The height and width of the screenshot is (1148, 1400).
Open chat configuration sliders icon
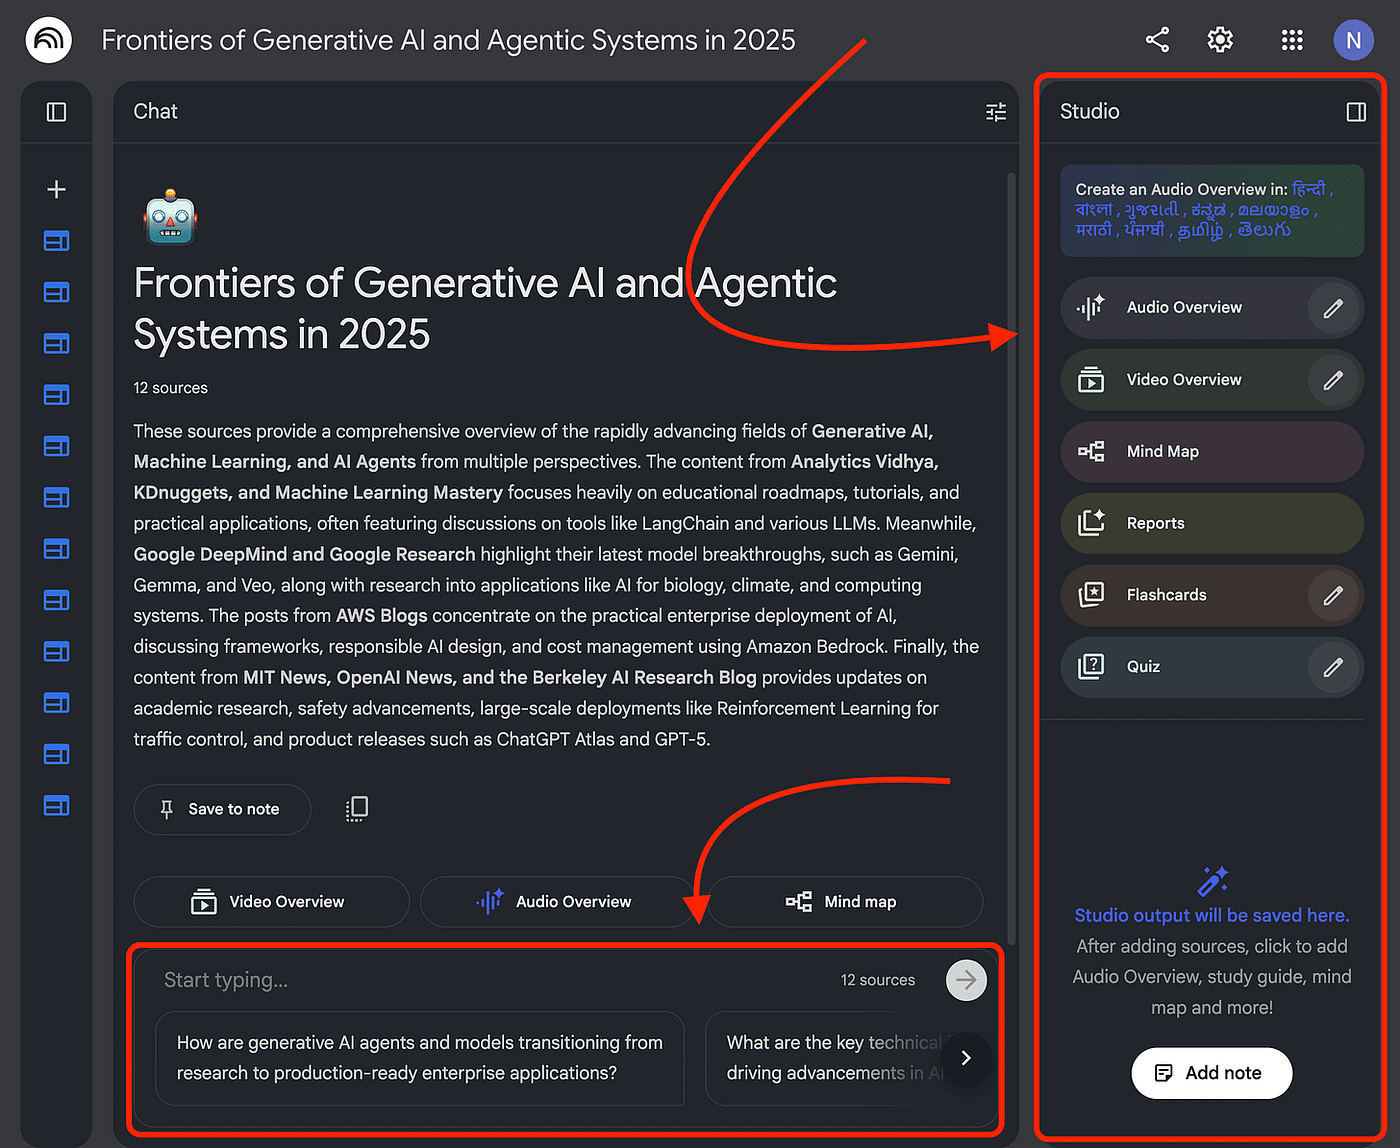click(995, 112)
